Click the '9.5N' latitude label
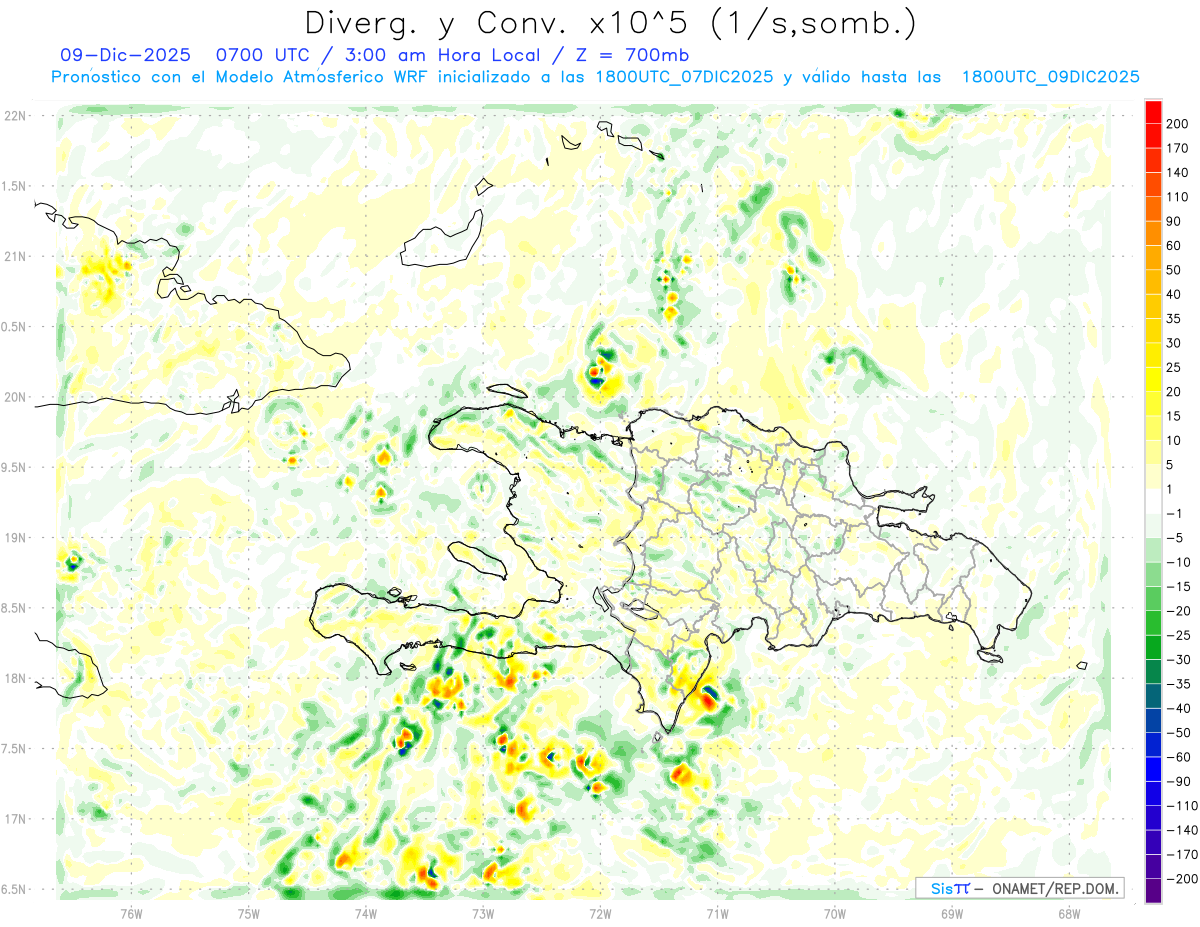Image resolution: width=1200 pixels, height=927 pixels. coord(14,468)
